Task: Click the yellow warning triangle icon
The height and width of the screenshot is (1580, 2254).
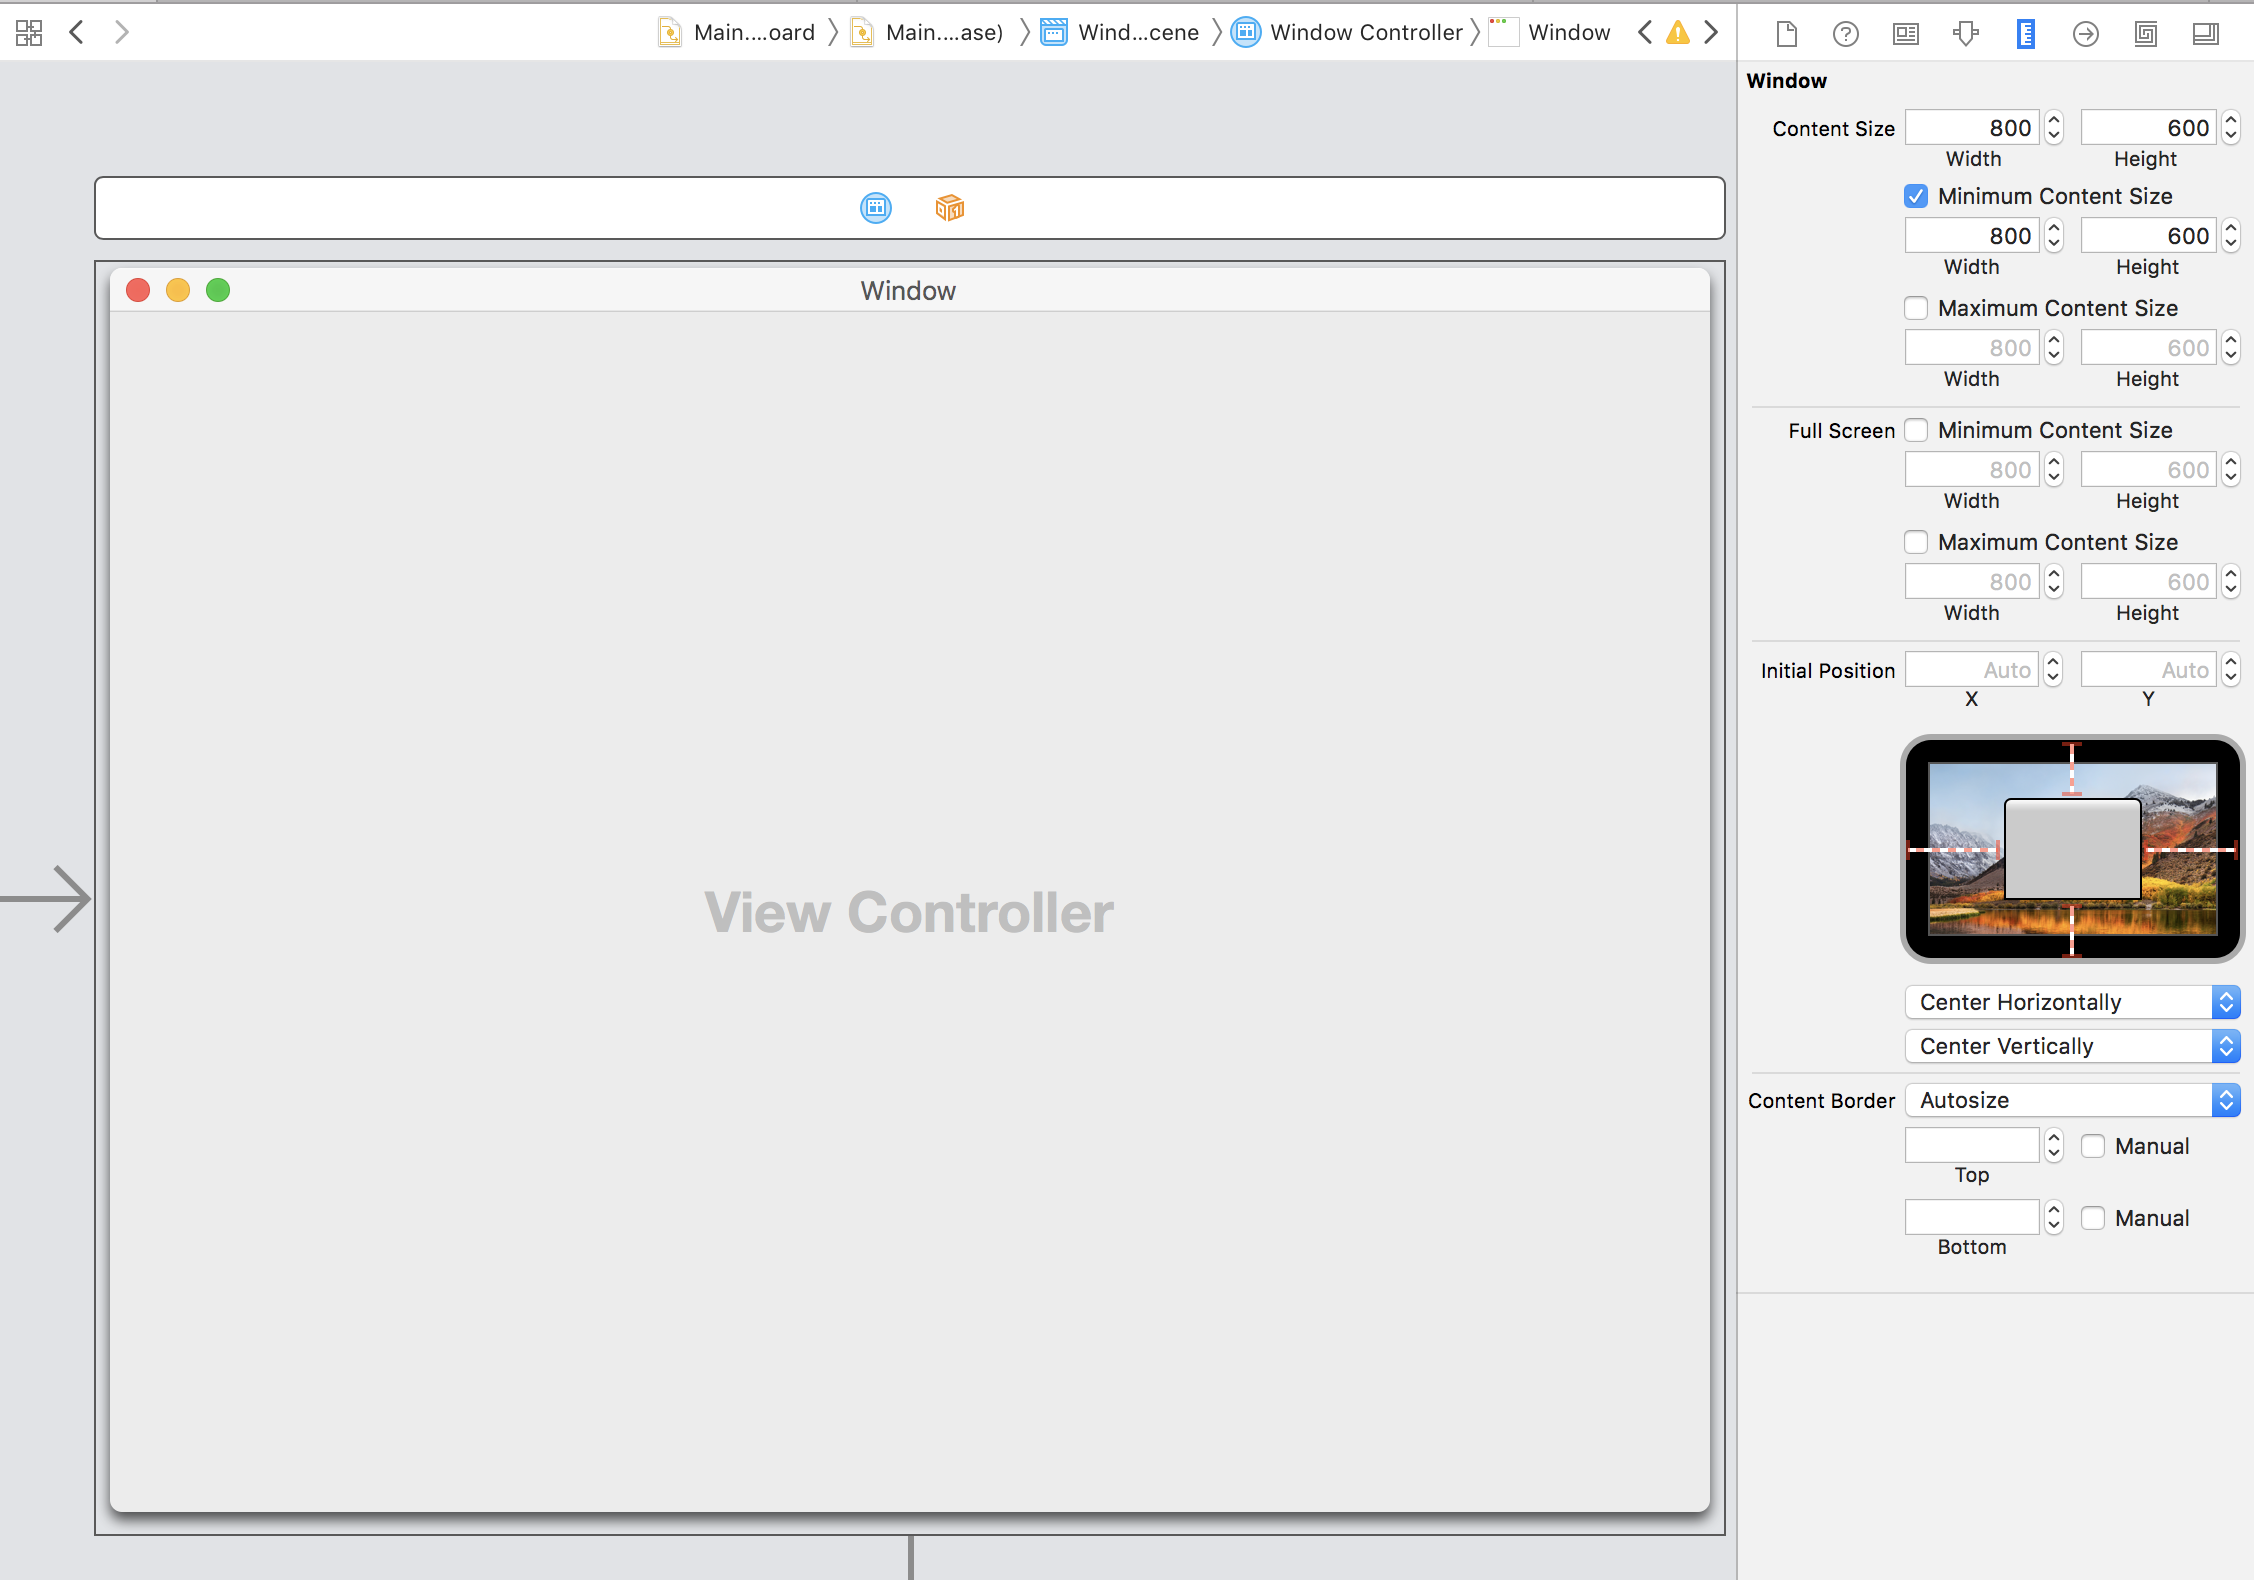Action: coord(1677,33)
